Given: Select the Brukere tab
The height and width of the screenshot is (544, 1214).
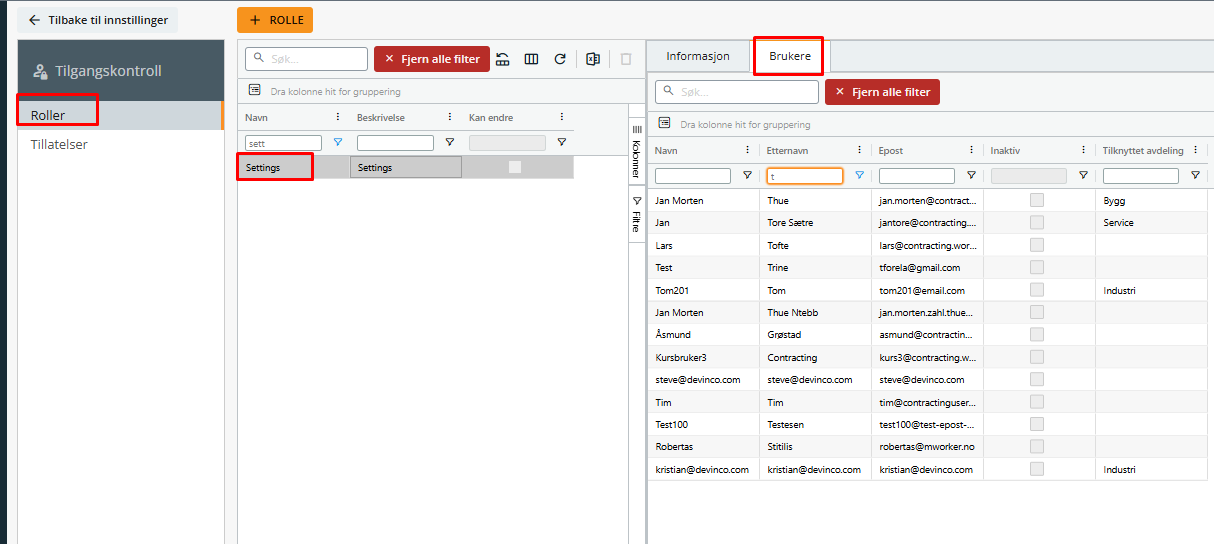Looking at the screenshot, I should (x=789, y=56).
